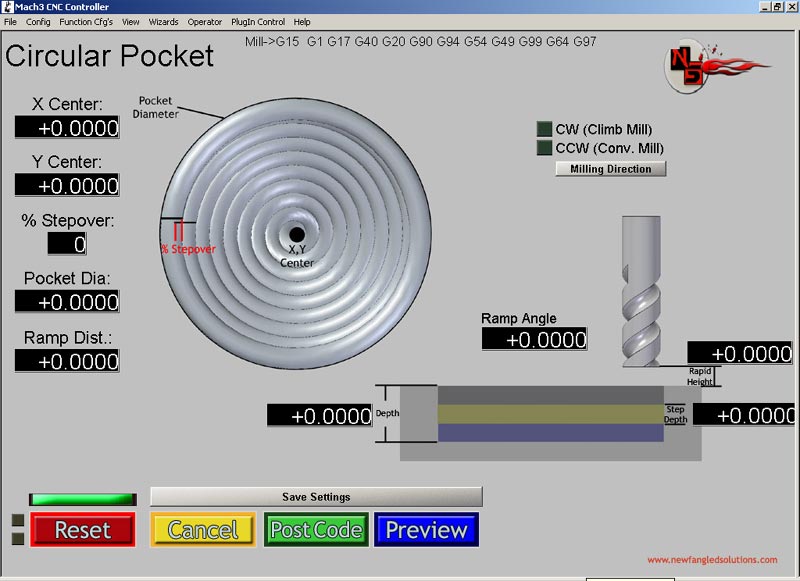Open the Config menu
Image resolution: width=800 pixels, height=581 pixels.
(38, 22)
